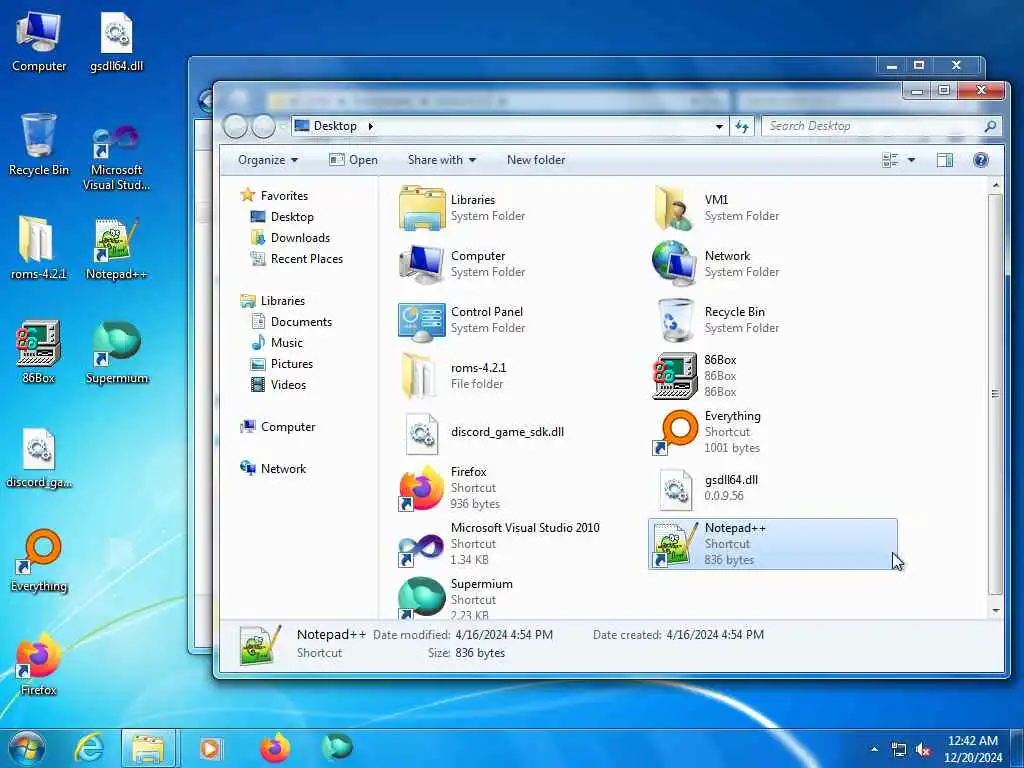Click Windows Explorer taskbar button
This screenshot has height=768, width=1024.
click(148, 748)
